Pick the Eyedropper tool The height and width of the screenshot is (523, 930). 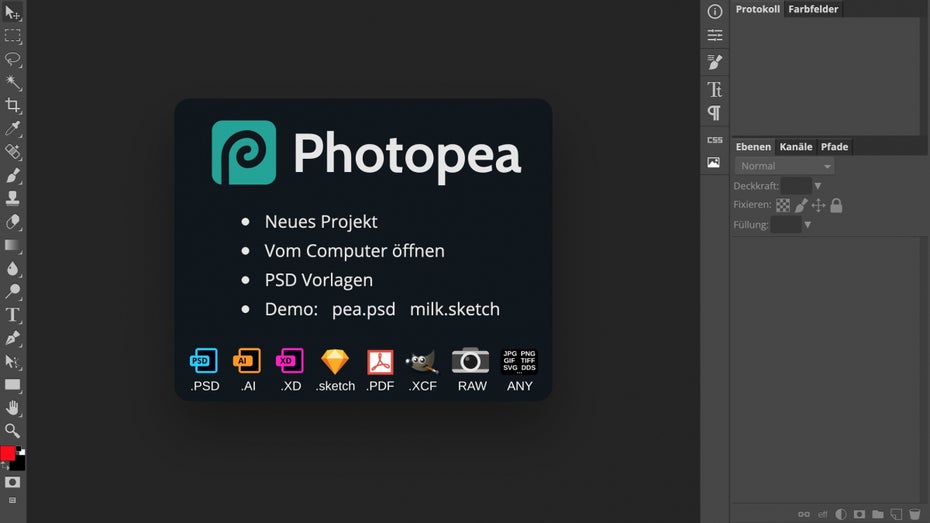coord(13,129)
